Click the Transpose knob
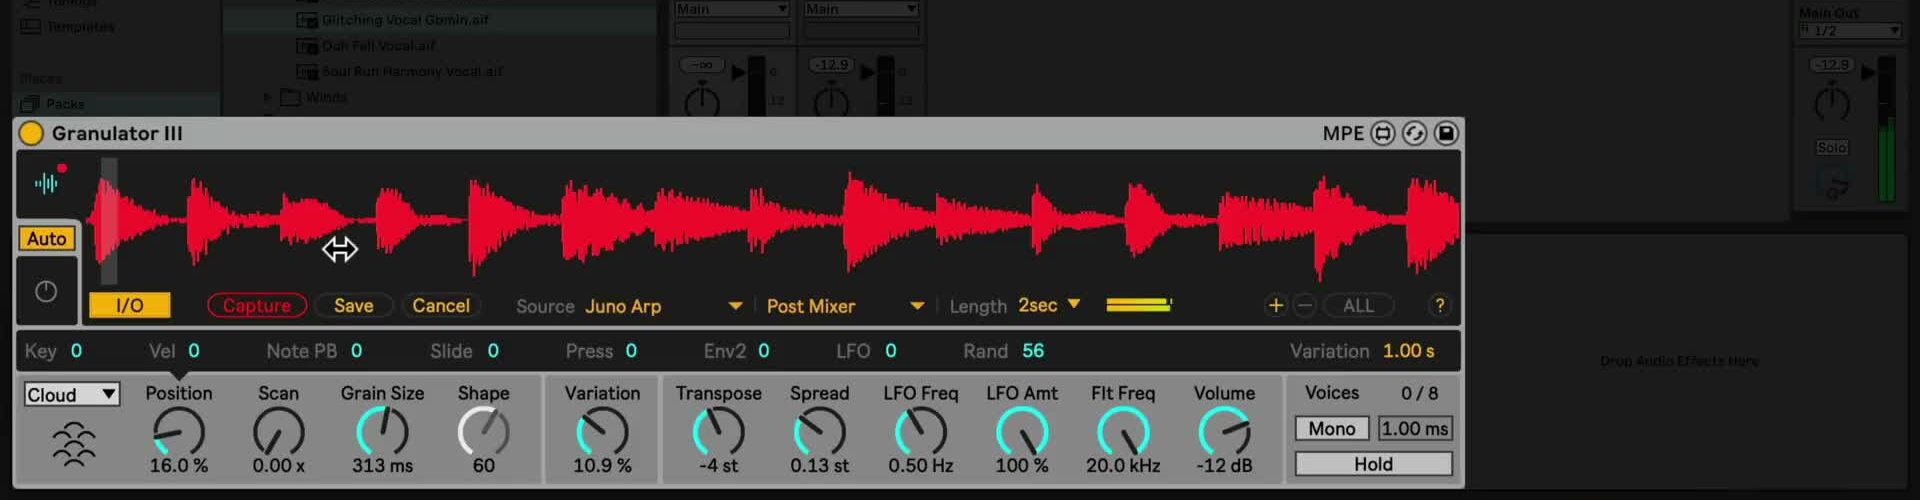This screenshot has width=1920, height=500. click(x=718, y=432)
